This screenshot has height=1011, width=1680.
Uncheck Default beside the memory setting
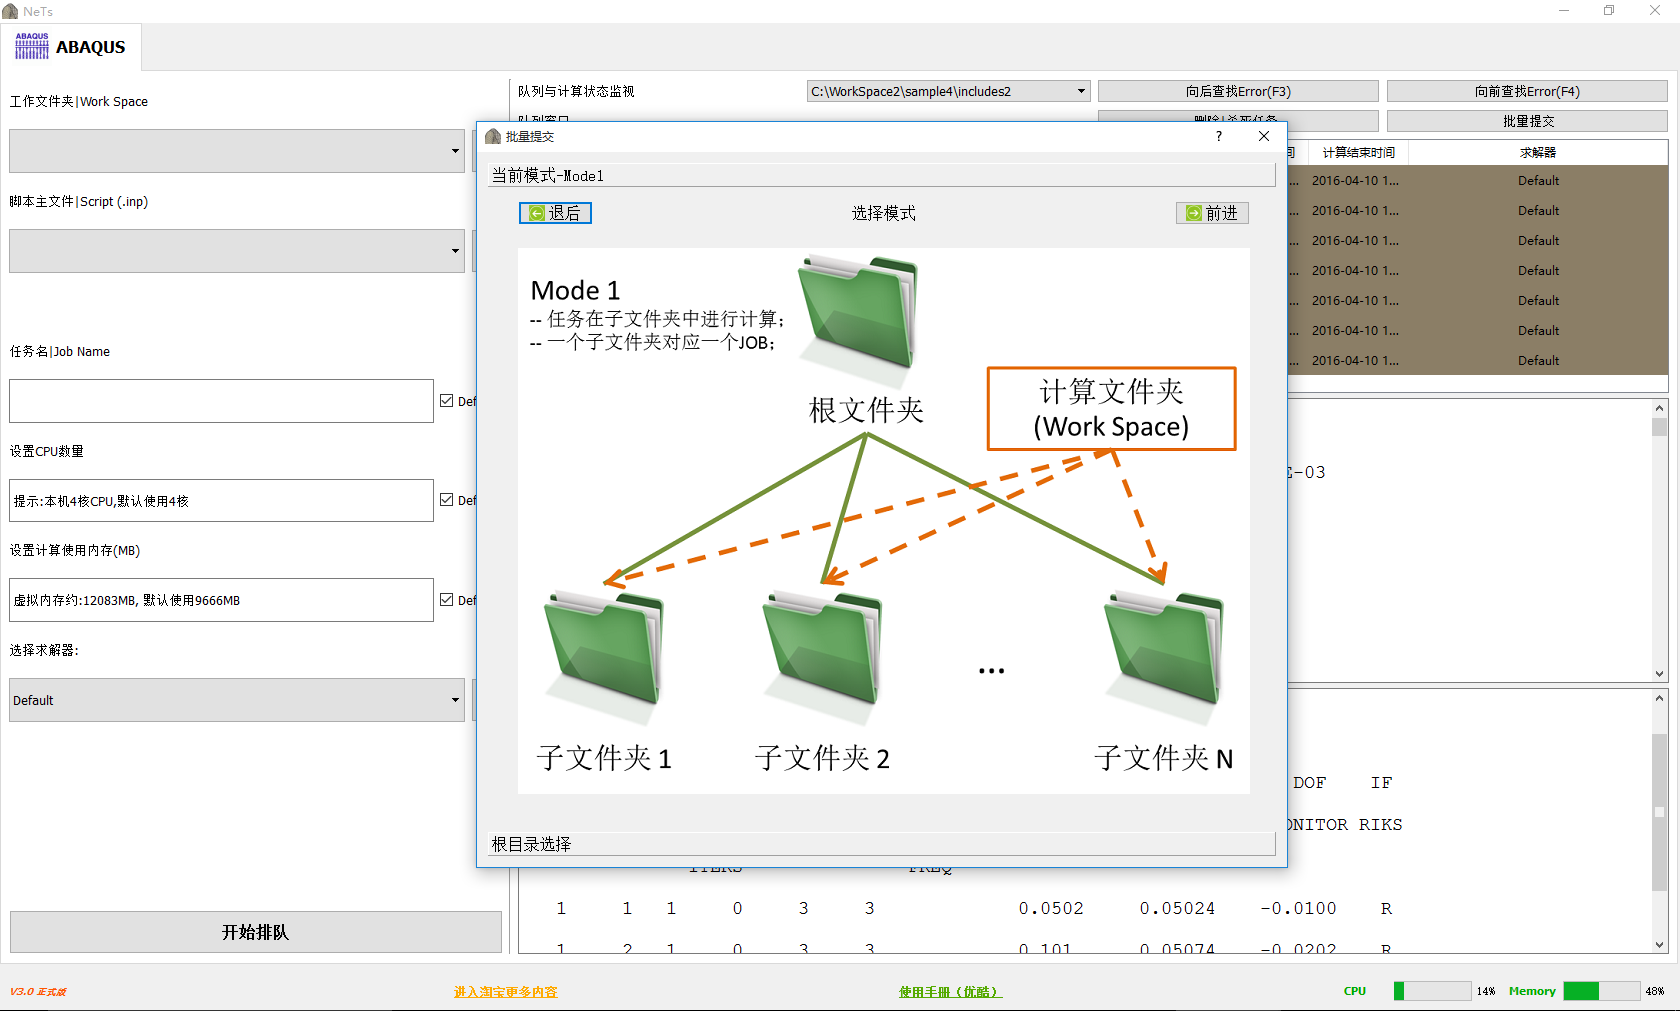(447, 599)
